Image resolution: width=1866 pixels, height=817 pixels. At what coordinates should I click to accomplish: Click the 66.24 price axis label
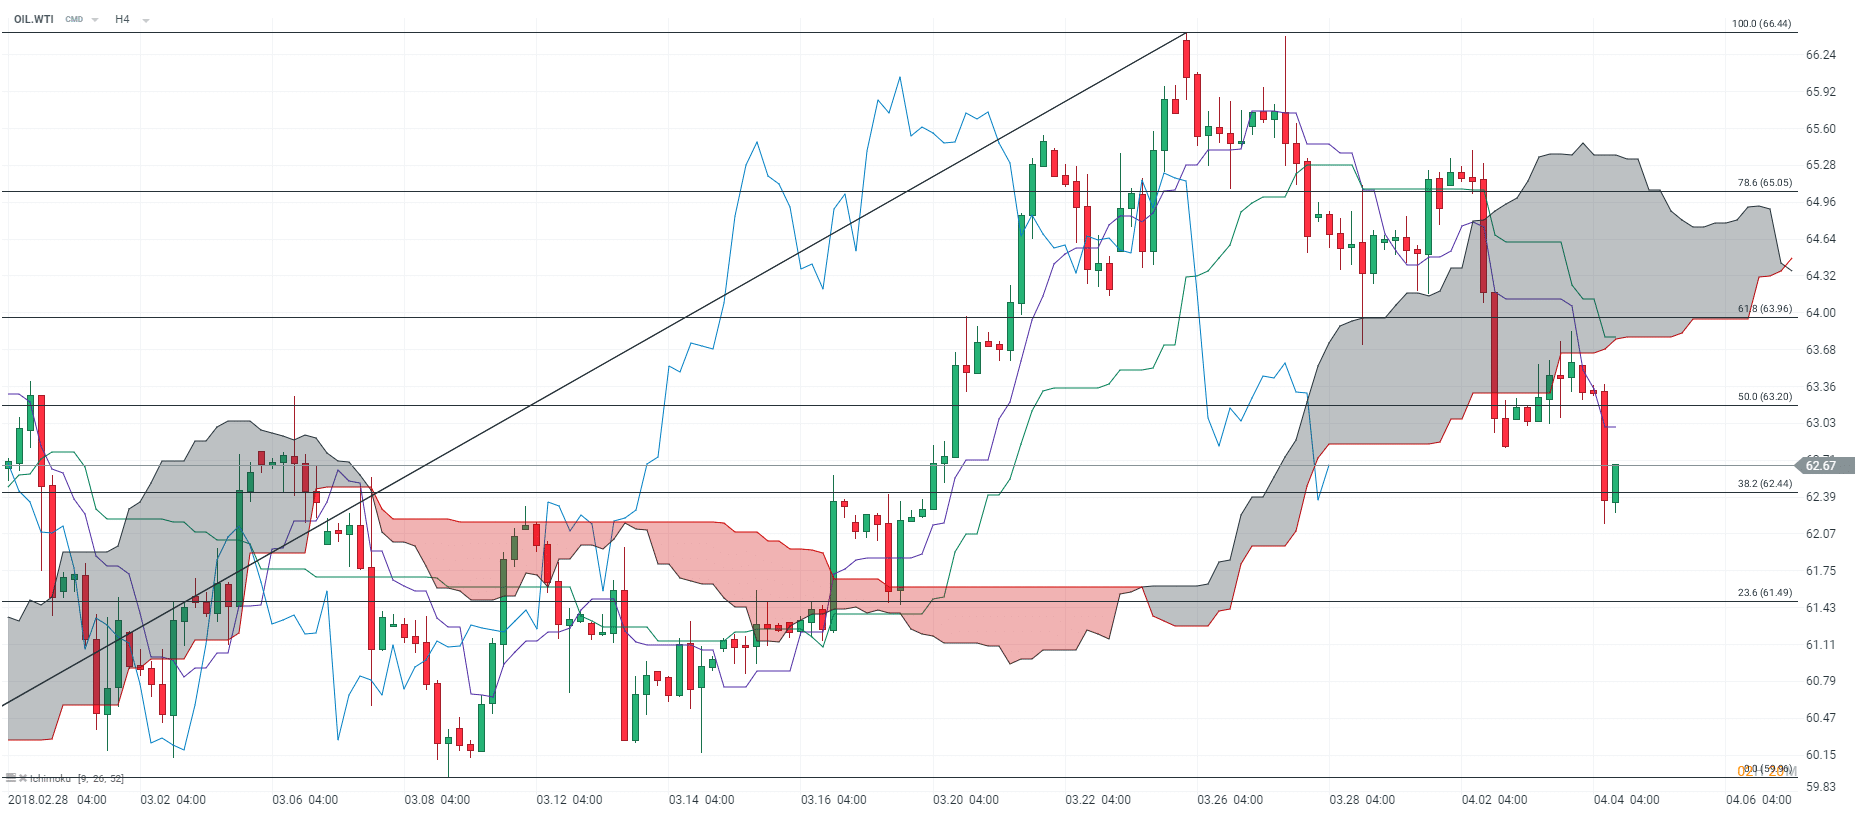[x=1821, y=55]
